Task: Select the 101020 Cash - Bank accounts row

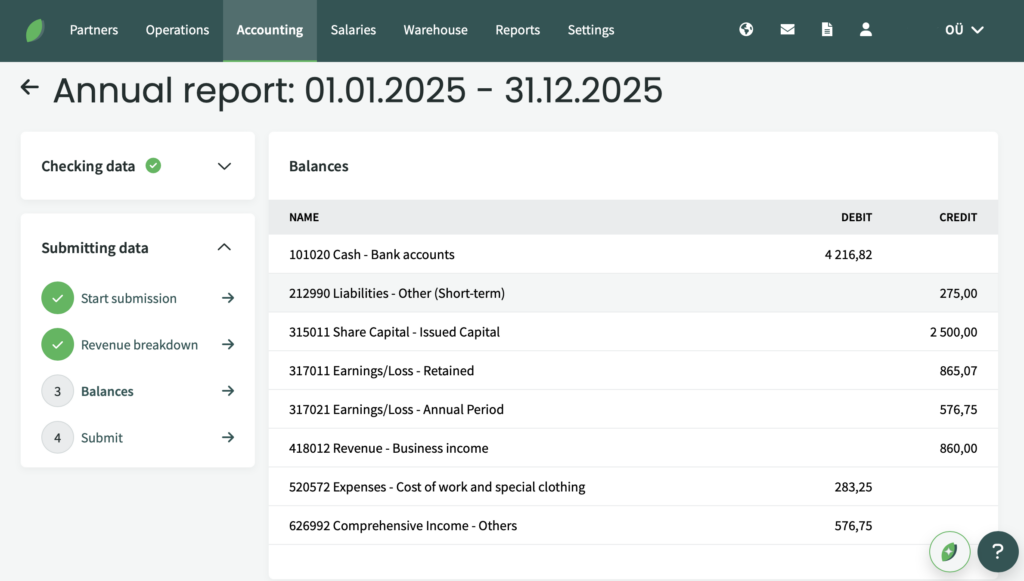Action: click(633, 255)
